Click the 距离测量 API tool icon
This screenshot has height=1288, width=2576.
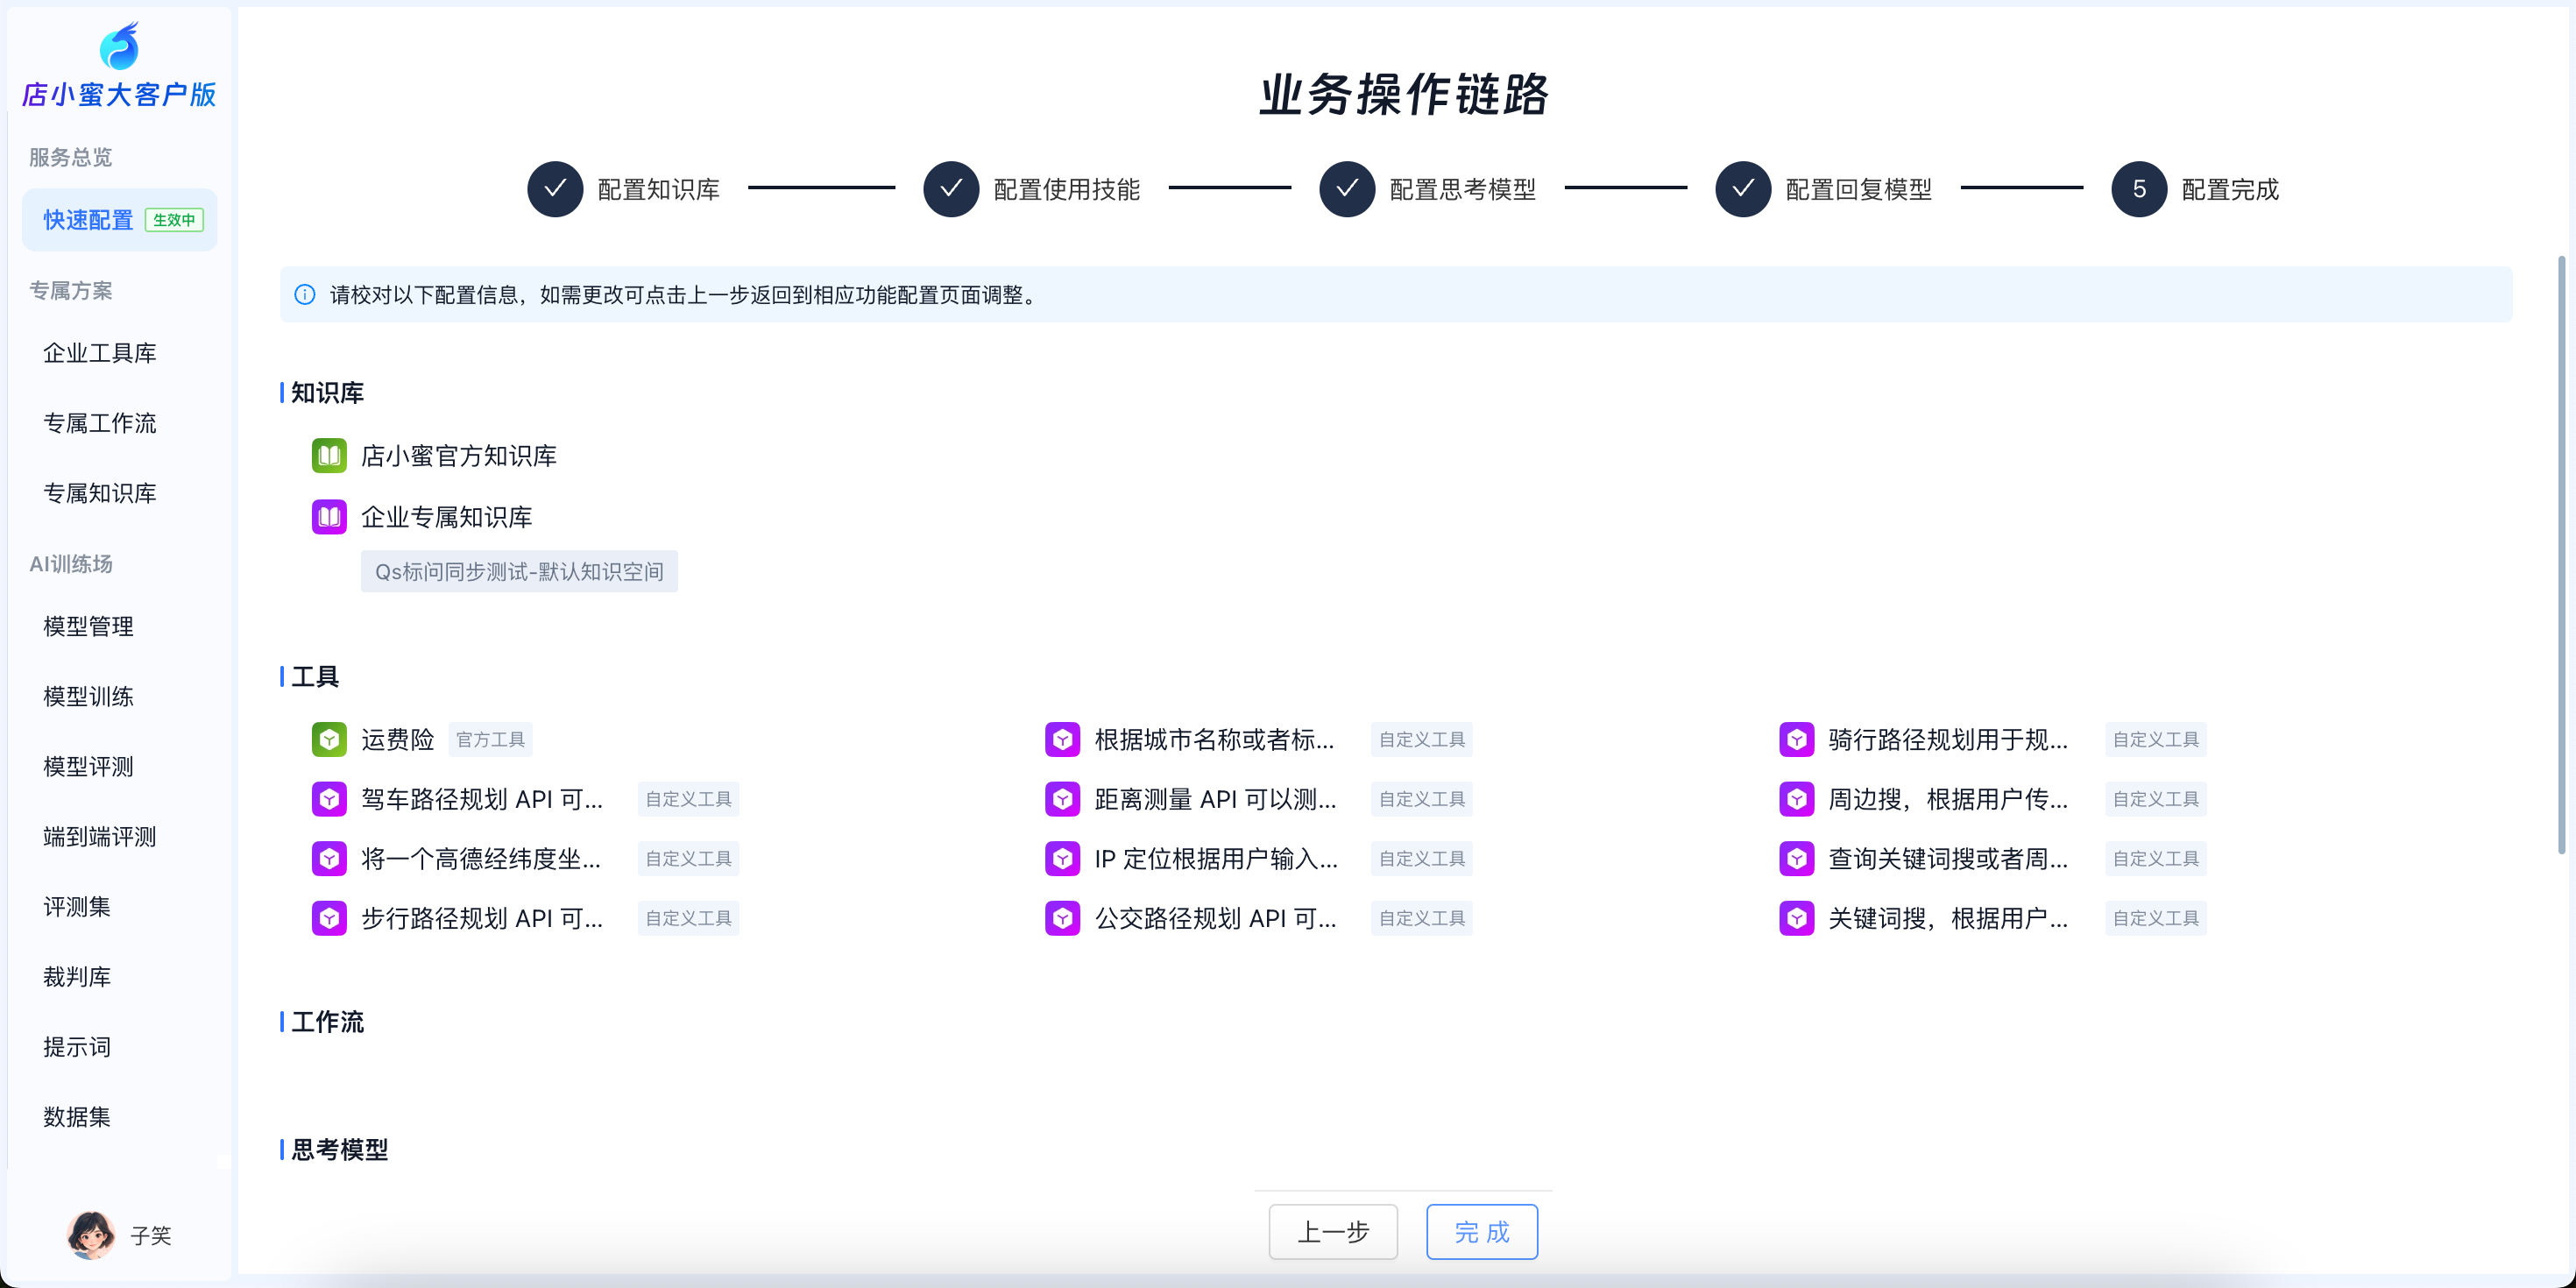click(1062, 799)
